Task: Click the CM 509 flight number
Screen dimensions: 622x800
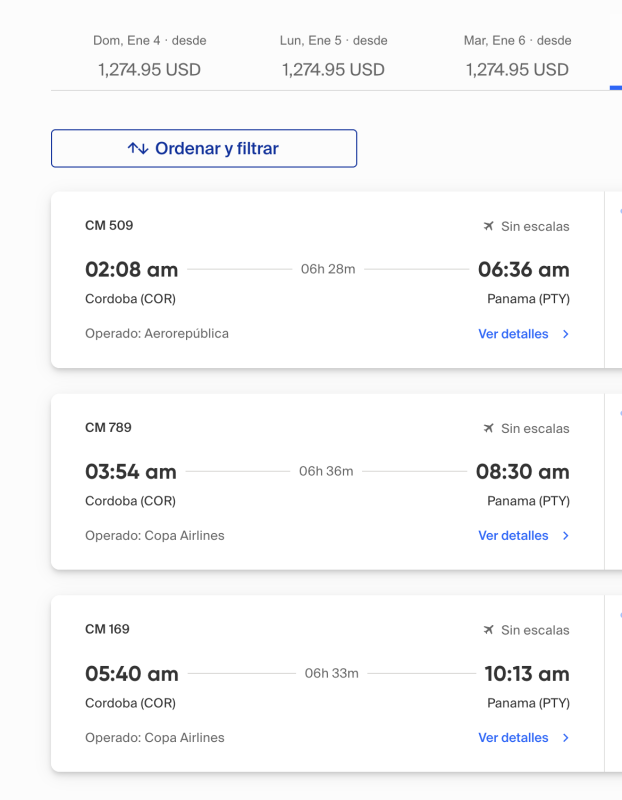Action: (109, 225)
